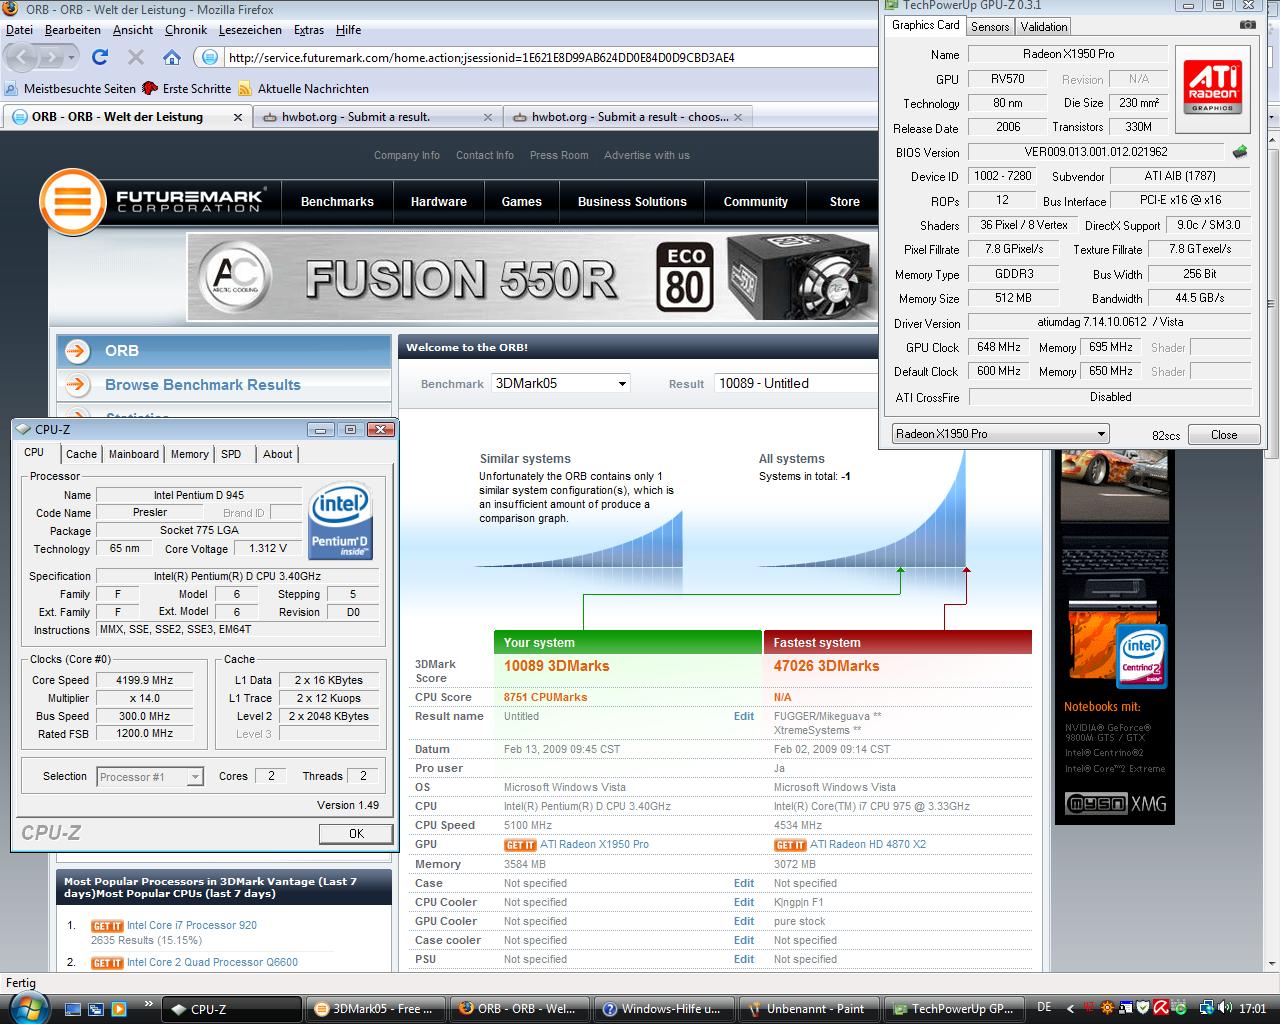This screenshot has height=1024, width=1280.
Task: Click the Show desktop quick launch icon
Action: pos(73,1009)
